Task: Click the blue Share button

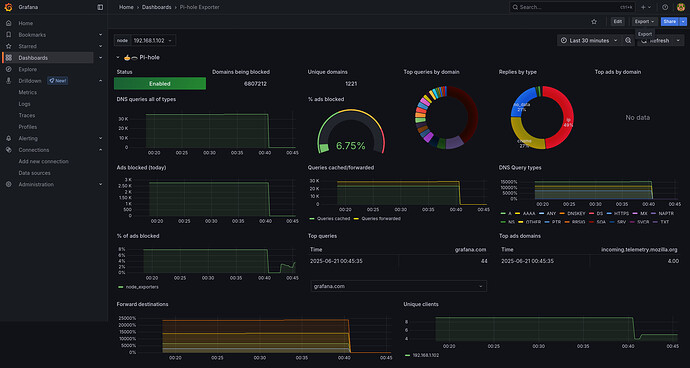Action: (669, 22)
